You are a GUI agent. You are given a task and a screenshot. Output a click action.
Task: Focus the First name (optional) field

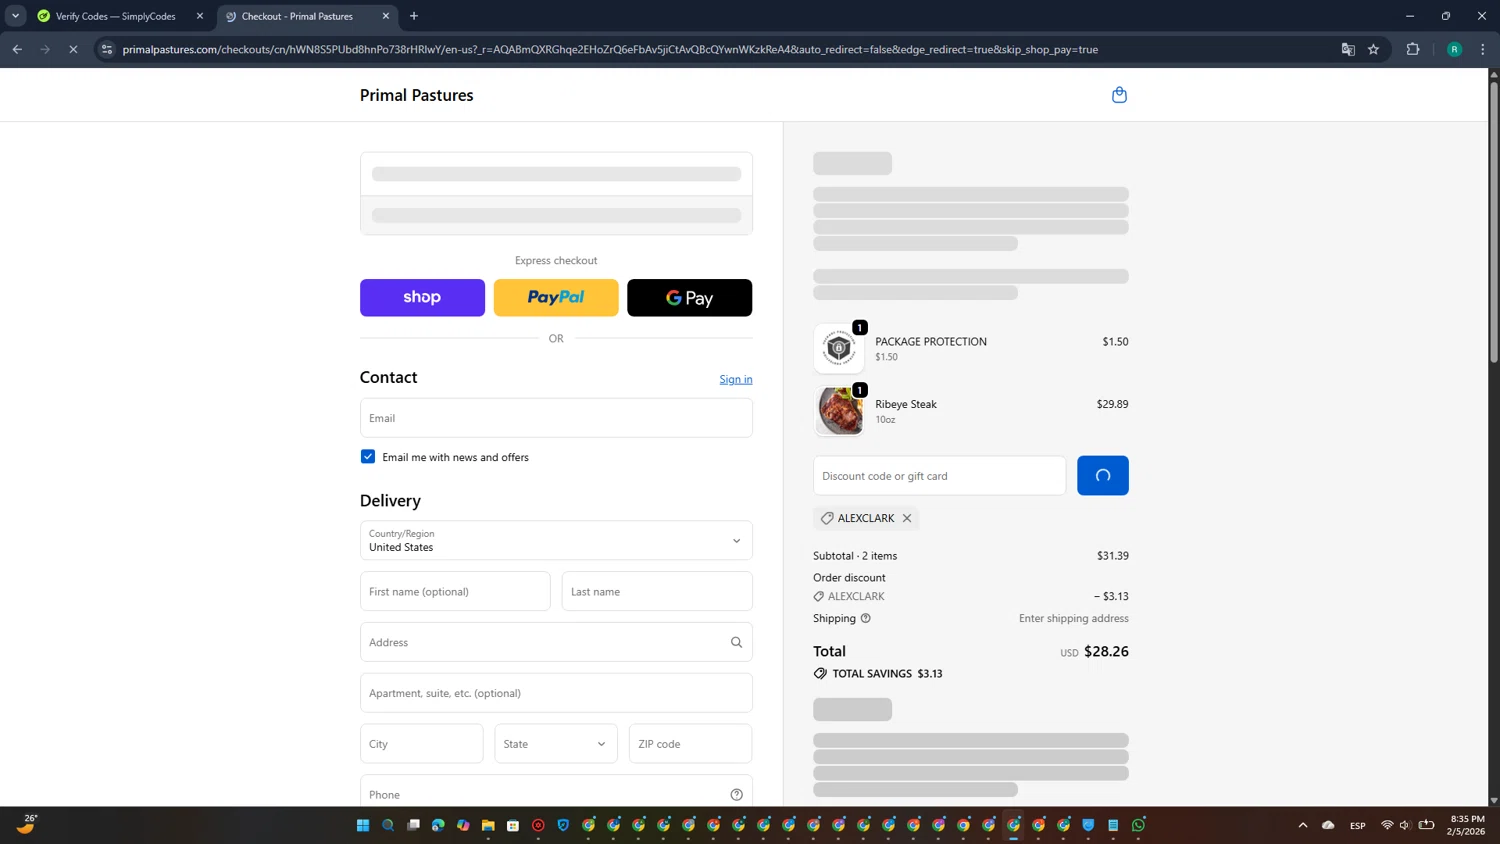(455, 591)
